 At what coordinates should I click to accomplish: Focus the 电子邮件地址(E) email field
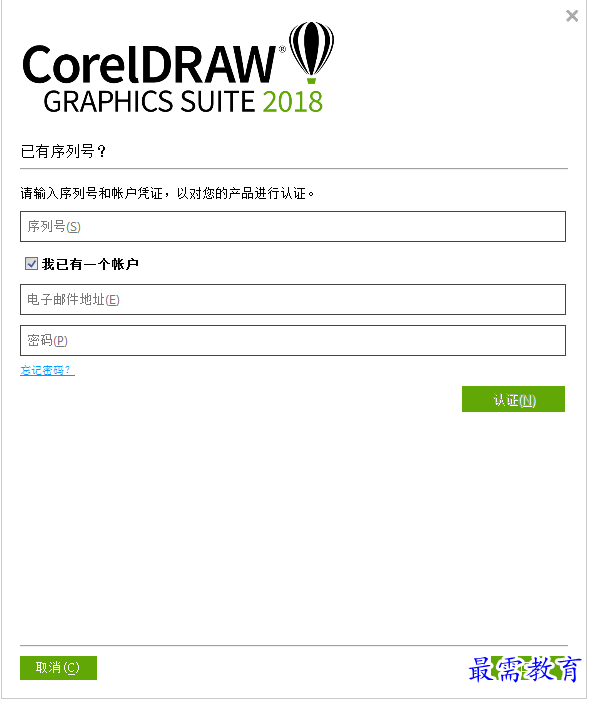[x=293, y=299]
